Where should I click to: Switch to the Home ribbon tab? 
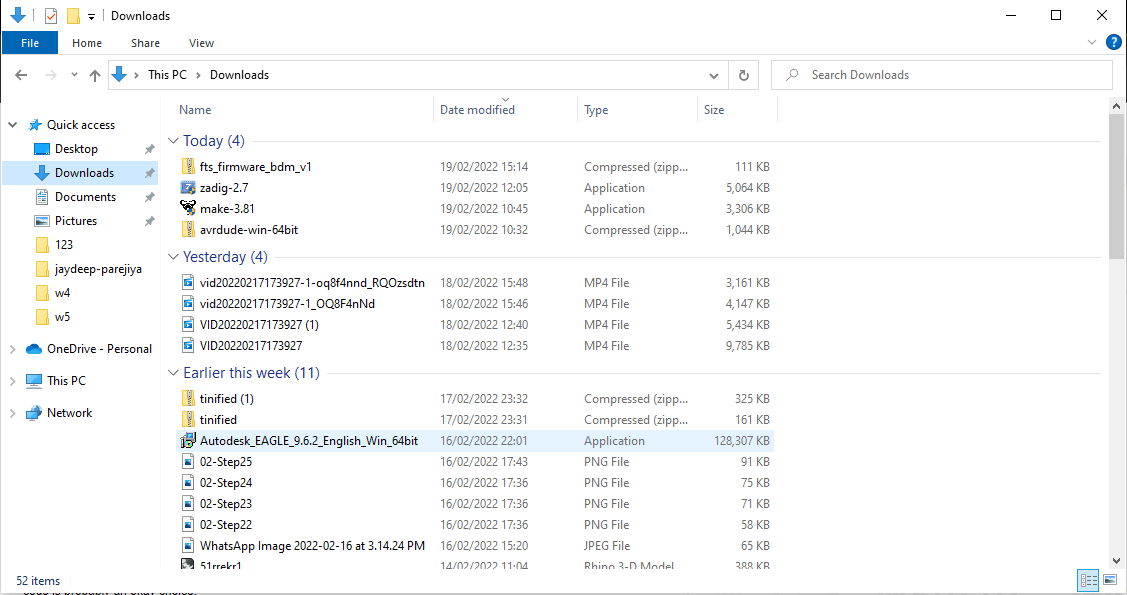click(87, 43)
